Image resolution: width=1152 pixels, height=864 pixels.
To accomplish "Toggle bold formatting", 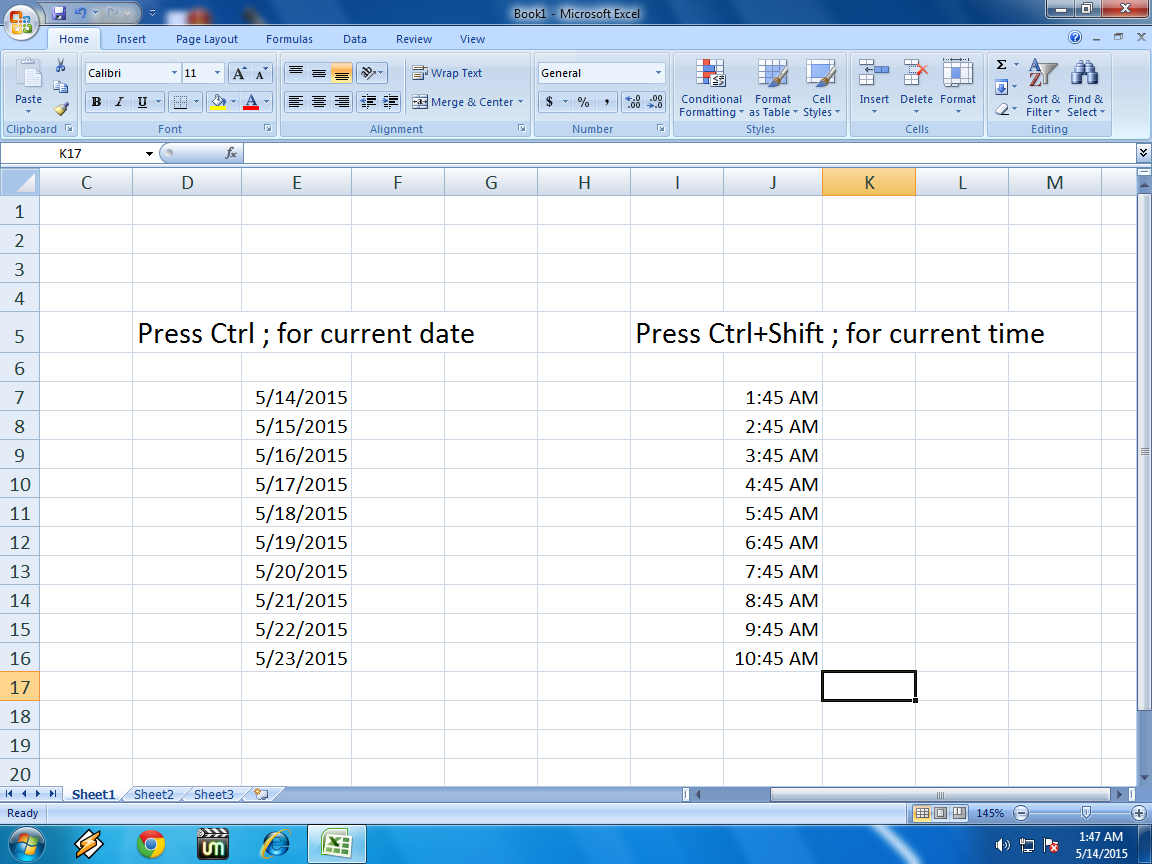I will pyautogui.click(x=96, y=101).
